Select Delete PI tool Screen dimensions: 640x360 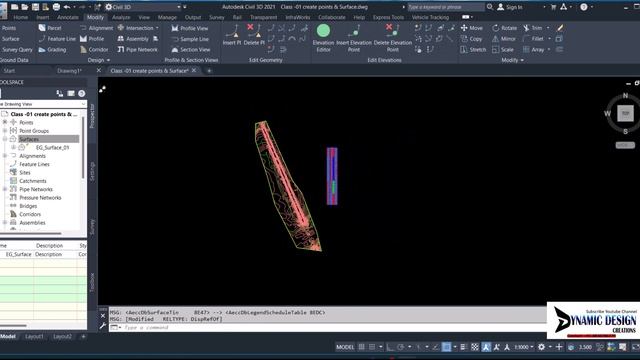tap(254, 34)
